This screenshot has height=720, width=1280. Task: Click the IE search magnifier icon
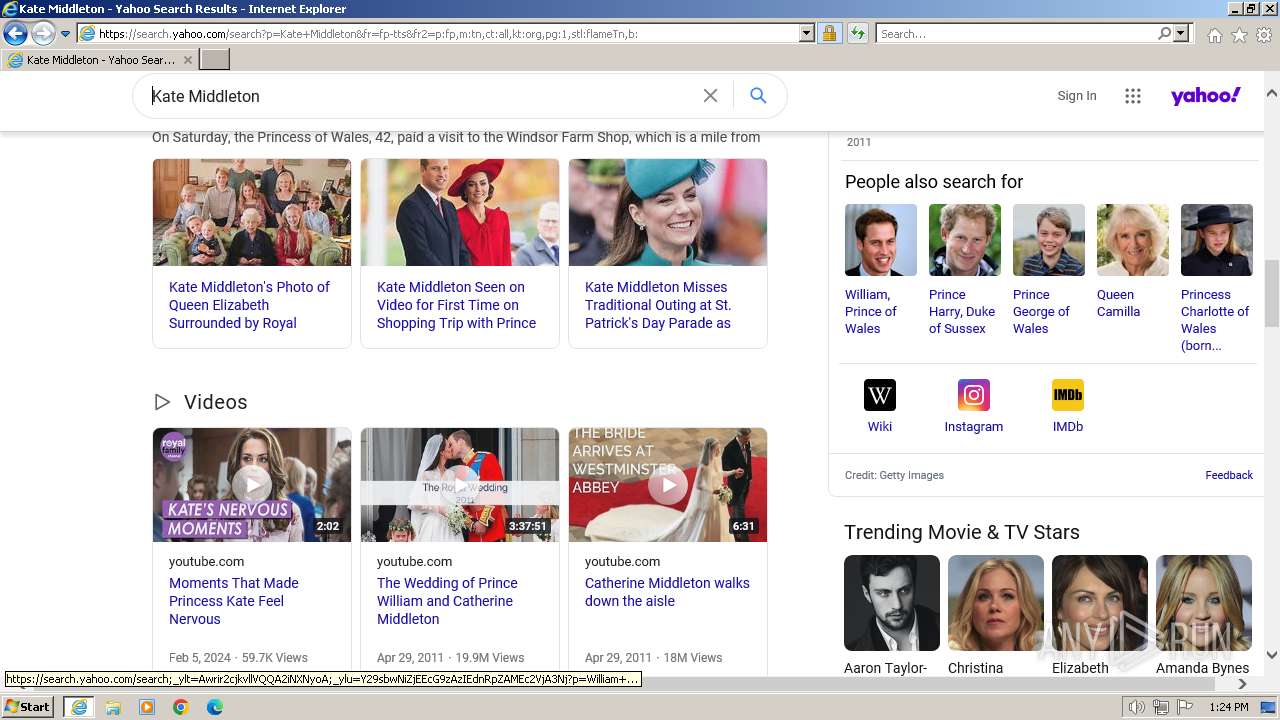click(1164, 34)
